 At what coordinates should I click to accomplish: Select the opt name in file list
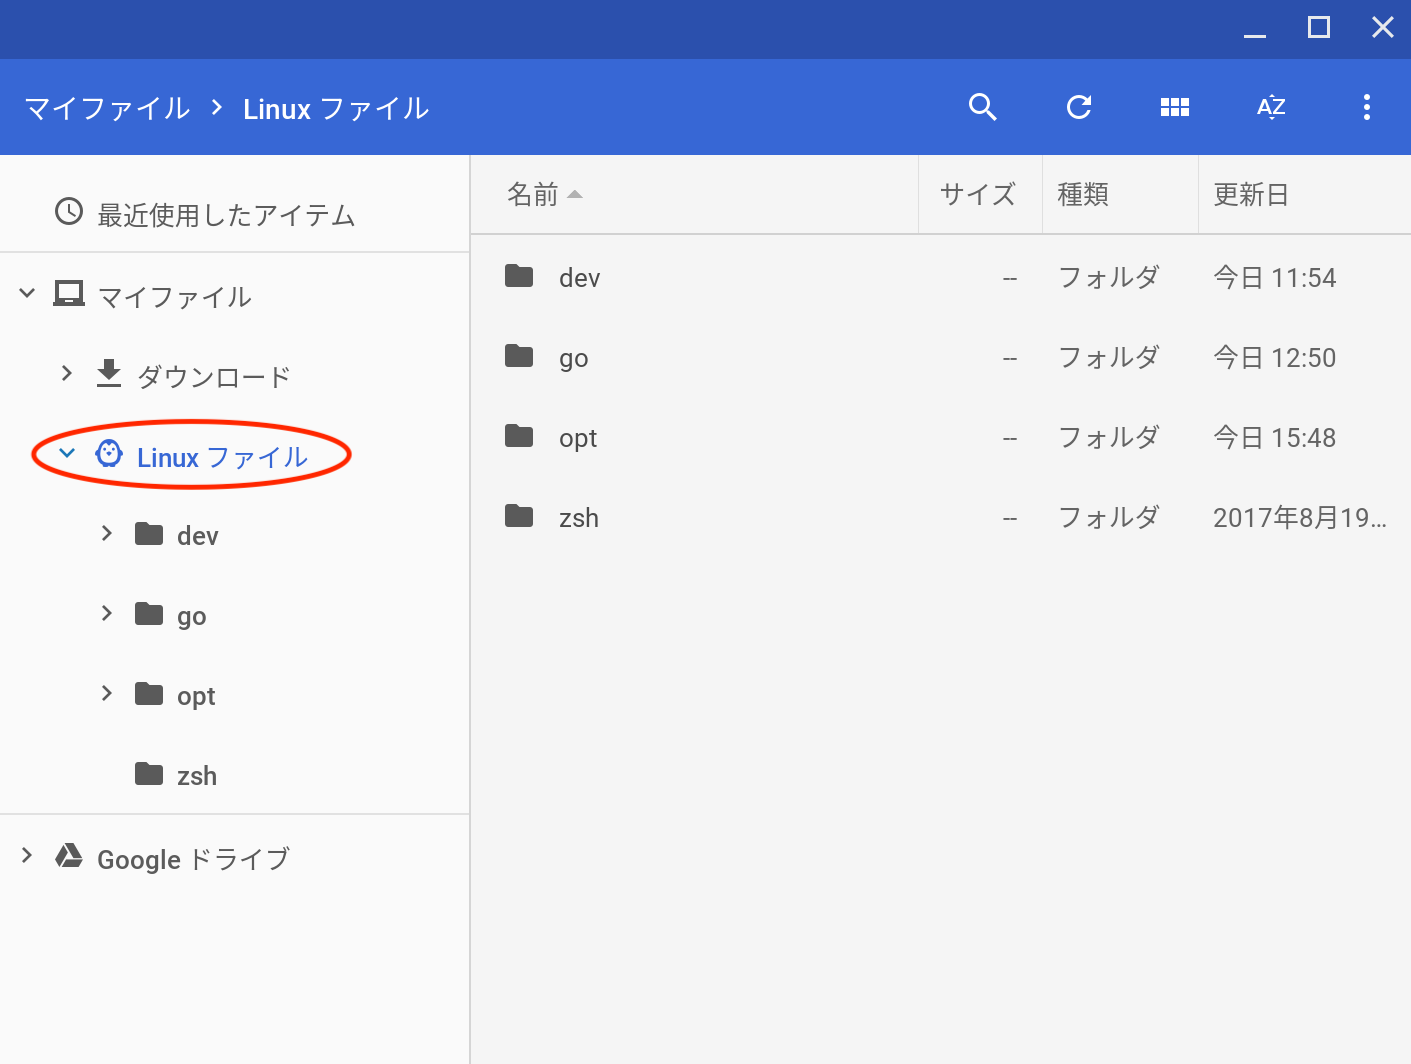coord(578,439)
